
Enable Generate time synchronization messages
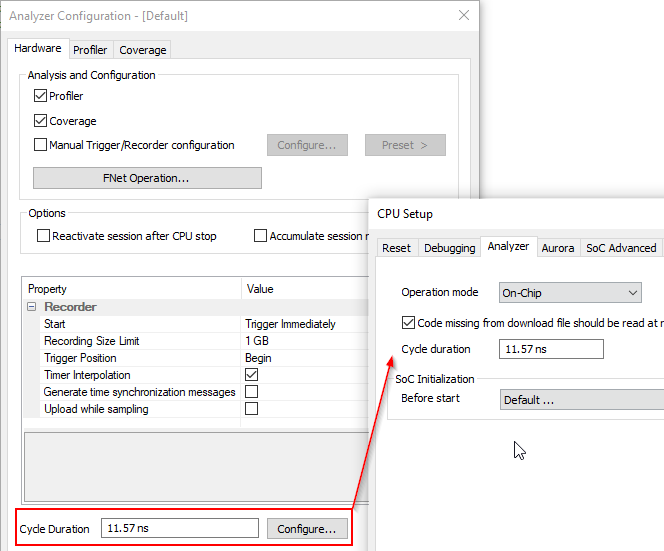click(x=251, y=392)
